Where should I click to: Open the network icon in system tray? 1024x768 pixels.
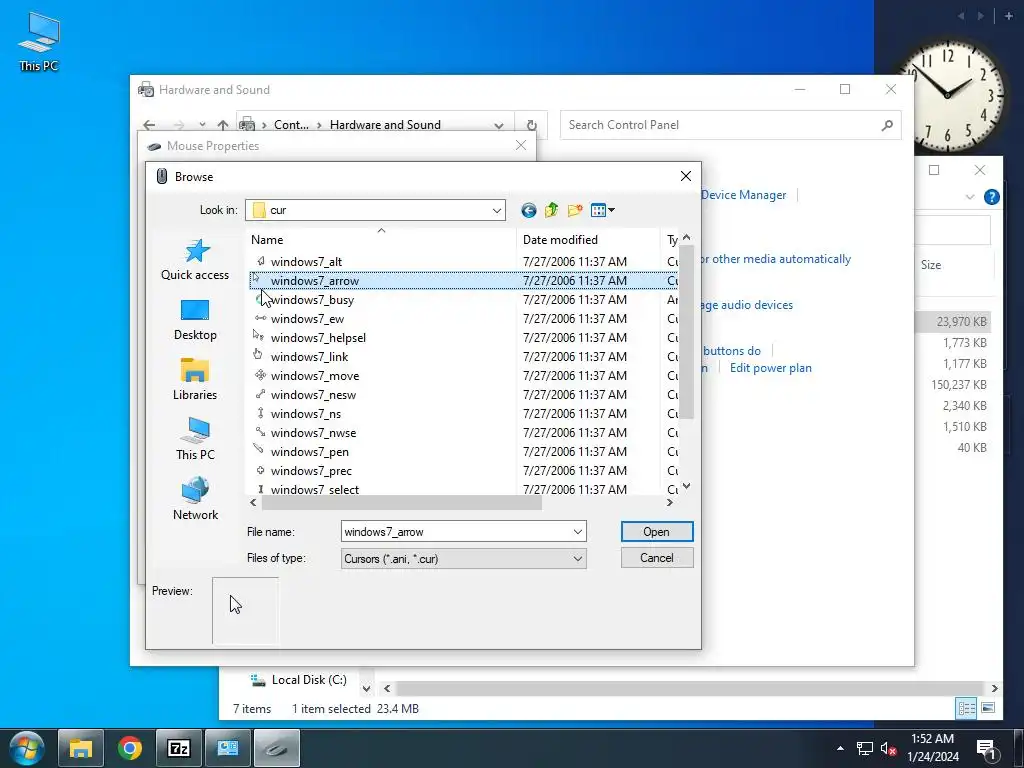pyautogui.click(x=865, y=749)
